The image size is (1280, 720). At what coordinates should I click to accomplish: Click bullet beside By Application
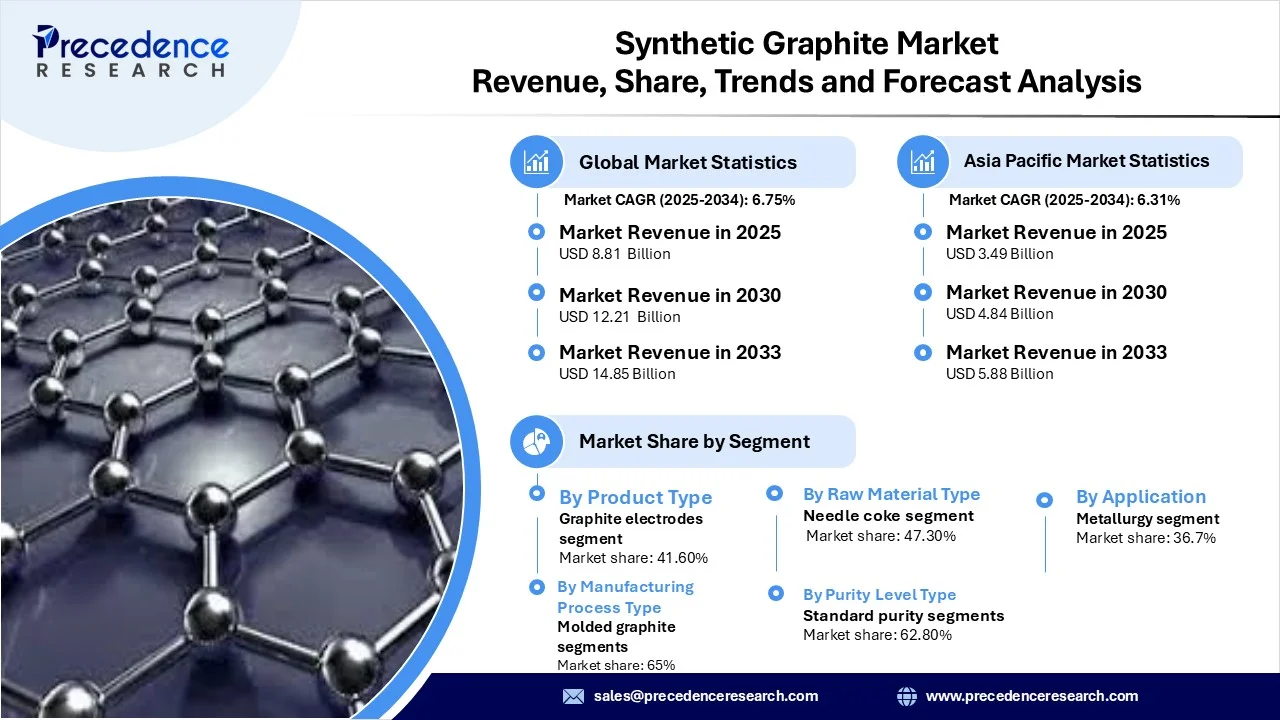[1045, 500]
